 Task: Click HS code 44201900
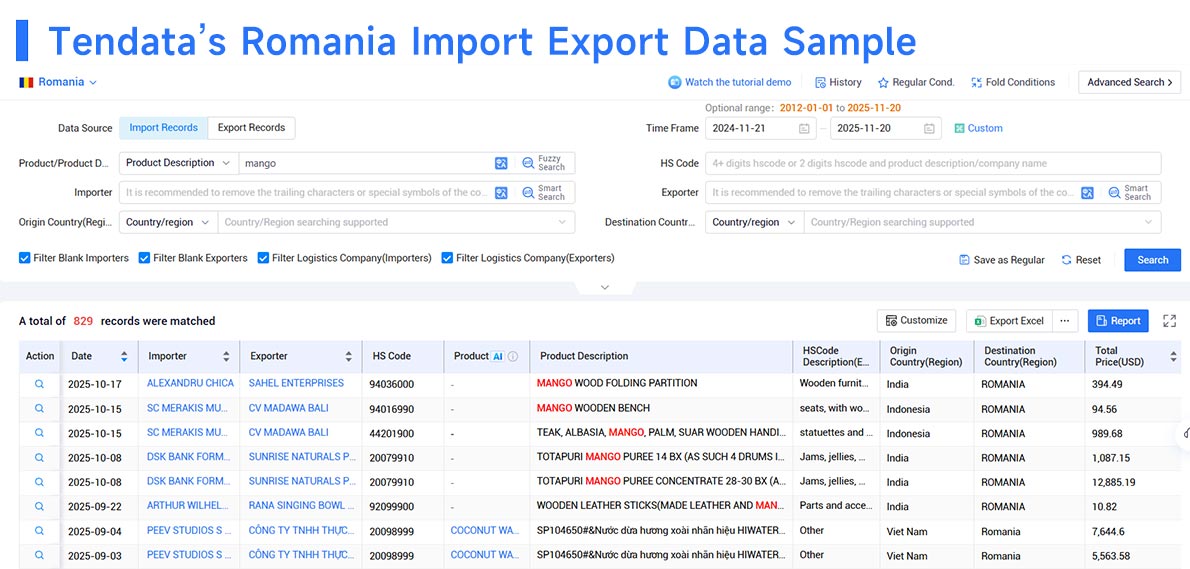point(392,433)
